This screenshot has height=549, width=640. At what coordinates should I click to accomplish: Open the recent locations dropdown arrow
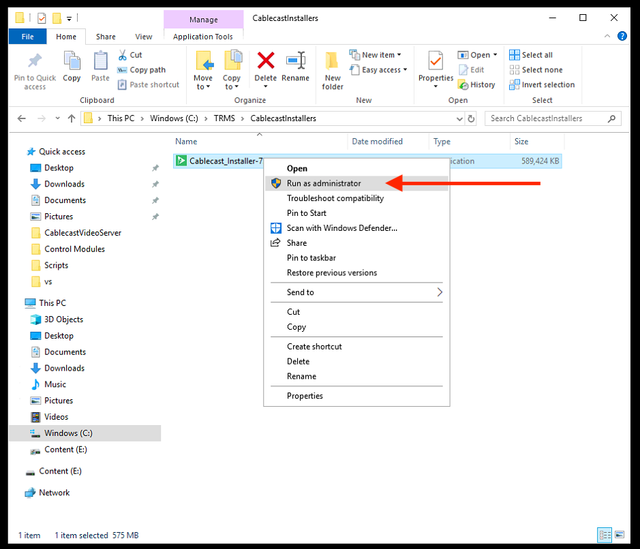[58, 118]
